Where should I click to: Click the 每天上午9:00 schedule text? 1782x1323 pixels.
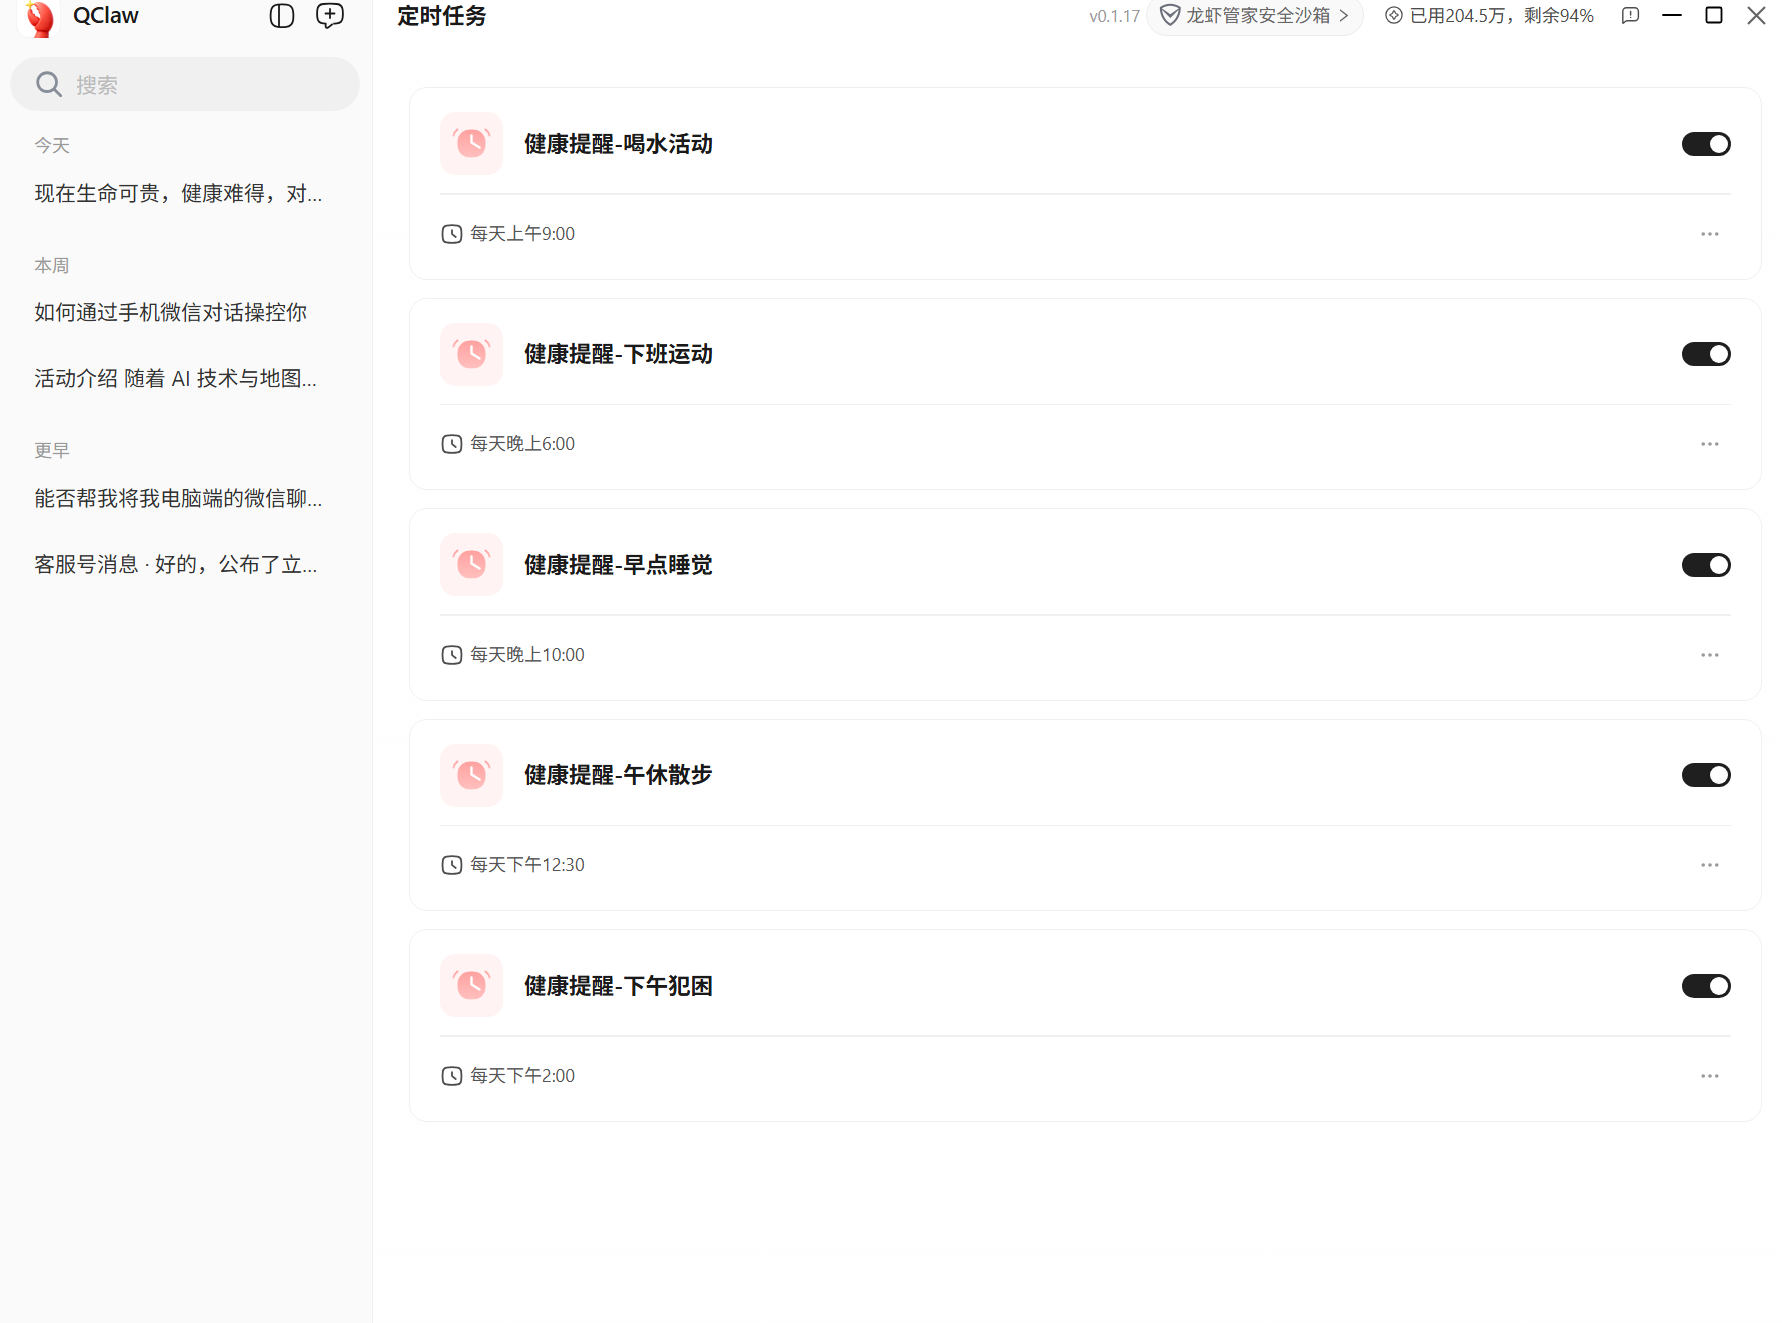pyautogui.click(x=522, y=234)
